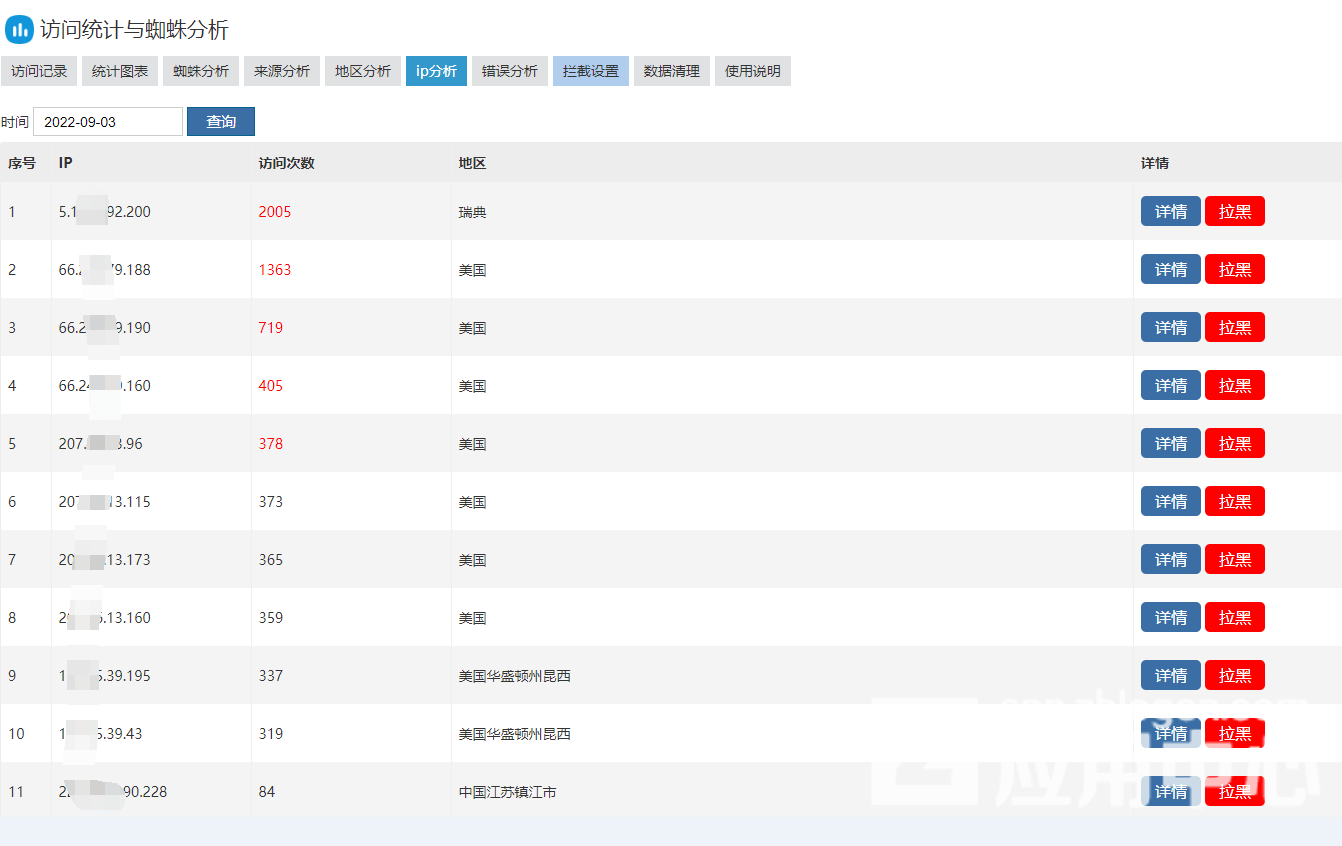1342x846 pixels.
Task: Click the IP ending in 13.115
Action: [x=105, y=502]
